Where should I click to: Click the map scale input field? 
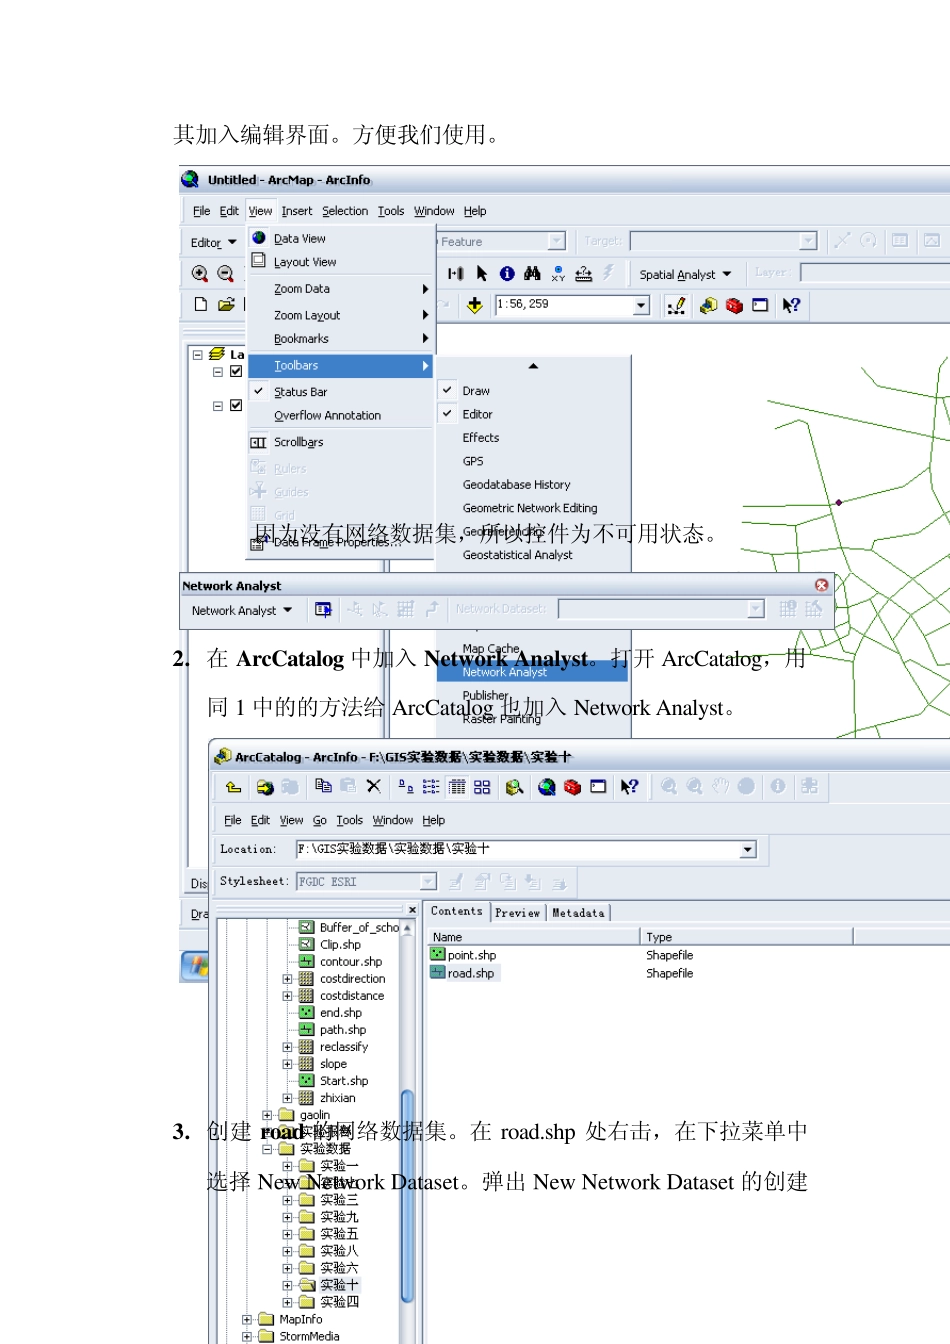564,305
